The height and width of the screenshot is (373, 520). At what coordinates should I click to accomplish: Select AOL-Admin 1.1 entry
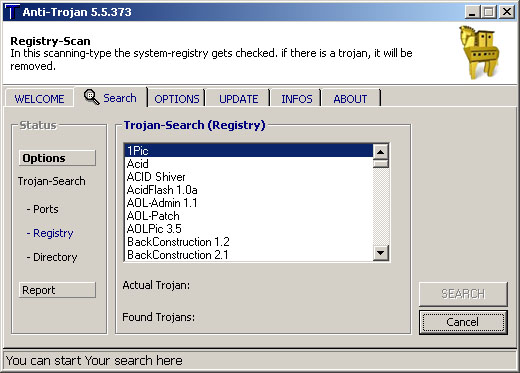248,203
